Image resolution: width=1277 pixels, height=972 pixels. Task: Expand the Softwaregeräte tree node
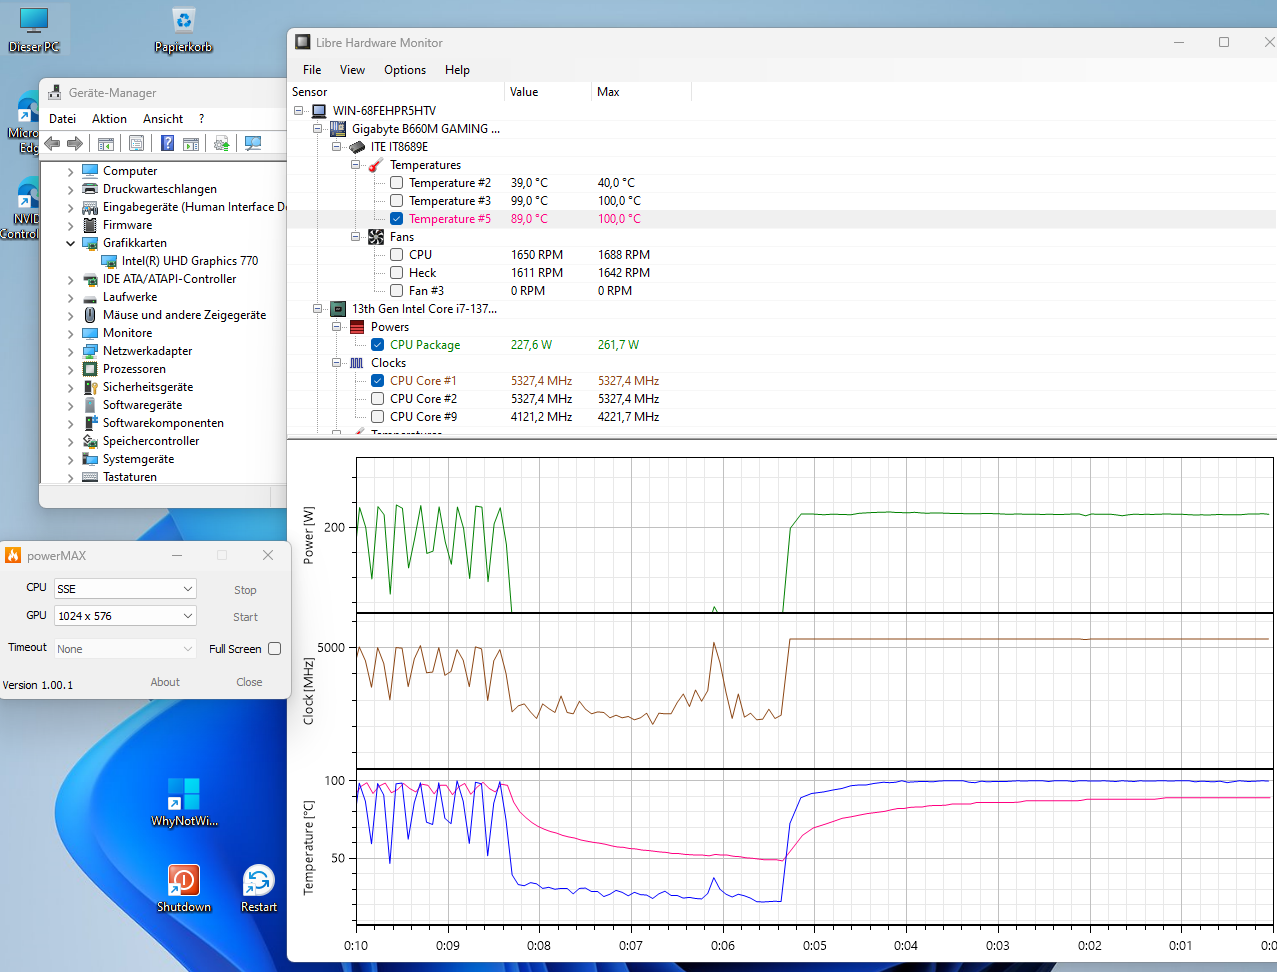71,405
